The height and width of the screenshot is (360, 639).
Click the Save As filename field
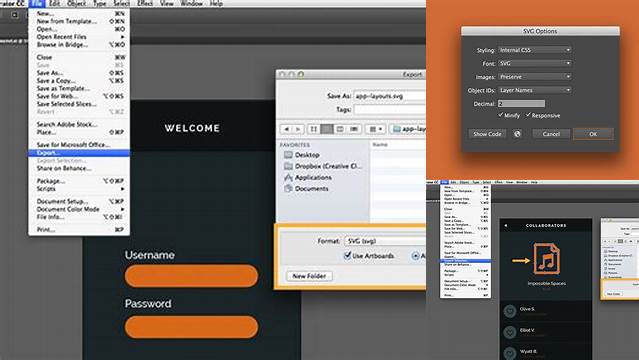tap(390, 96)
